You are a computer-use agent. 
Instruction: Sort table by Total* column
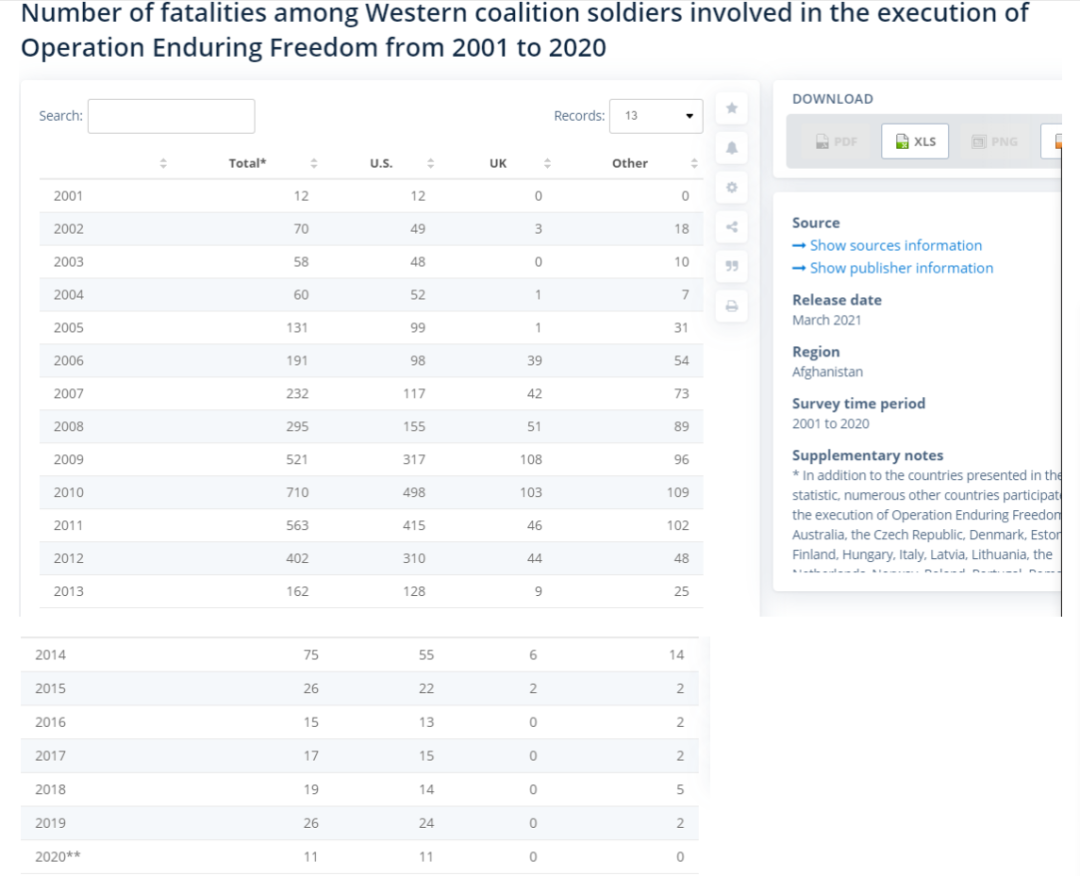313,163
